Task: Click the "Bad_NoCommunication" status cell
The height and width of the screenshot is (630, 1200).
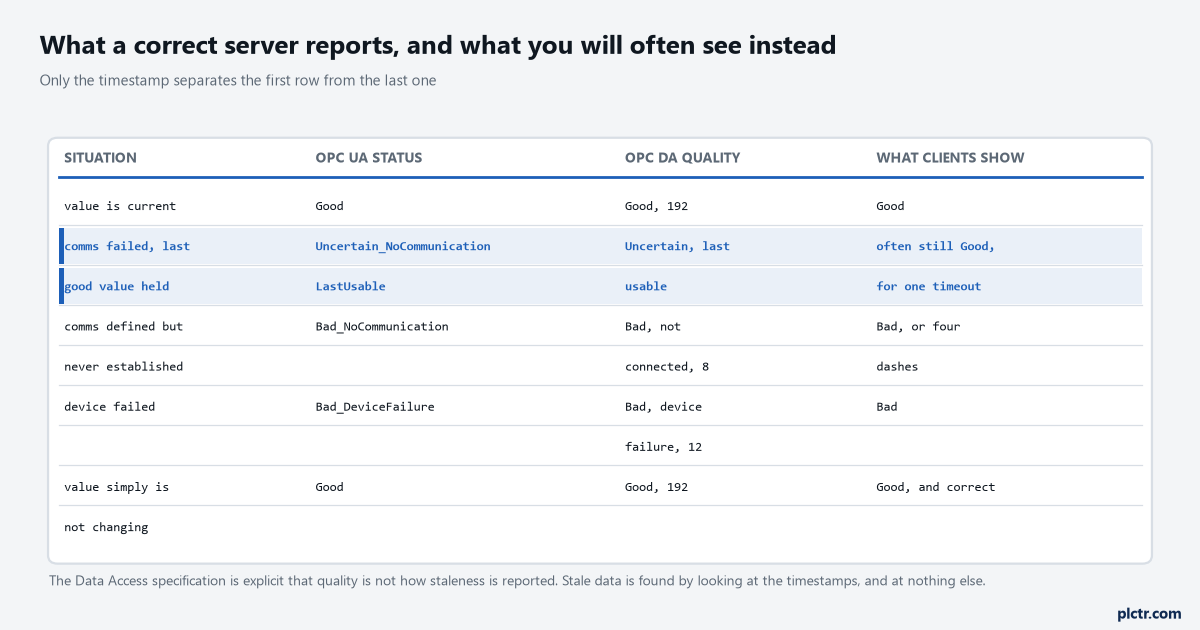Action: click(x=382, y=326)
